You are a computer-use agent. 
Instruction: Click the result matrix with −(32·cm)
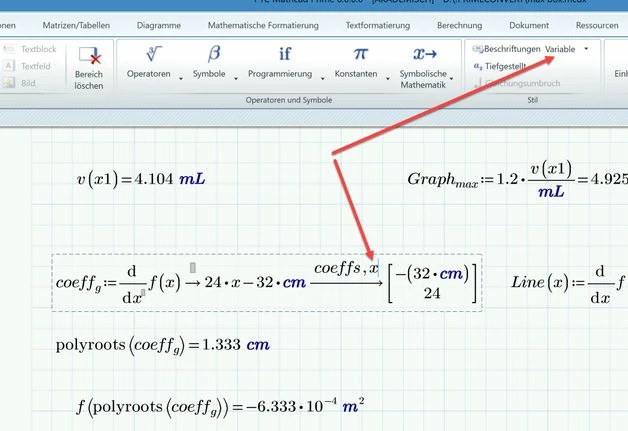click(432, 283)
